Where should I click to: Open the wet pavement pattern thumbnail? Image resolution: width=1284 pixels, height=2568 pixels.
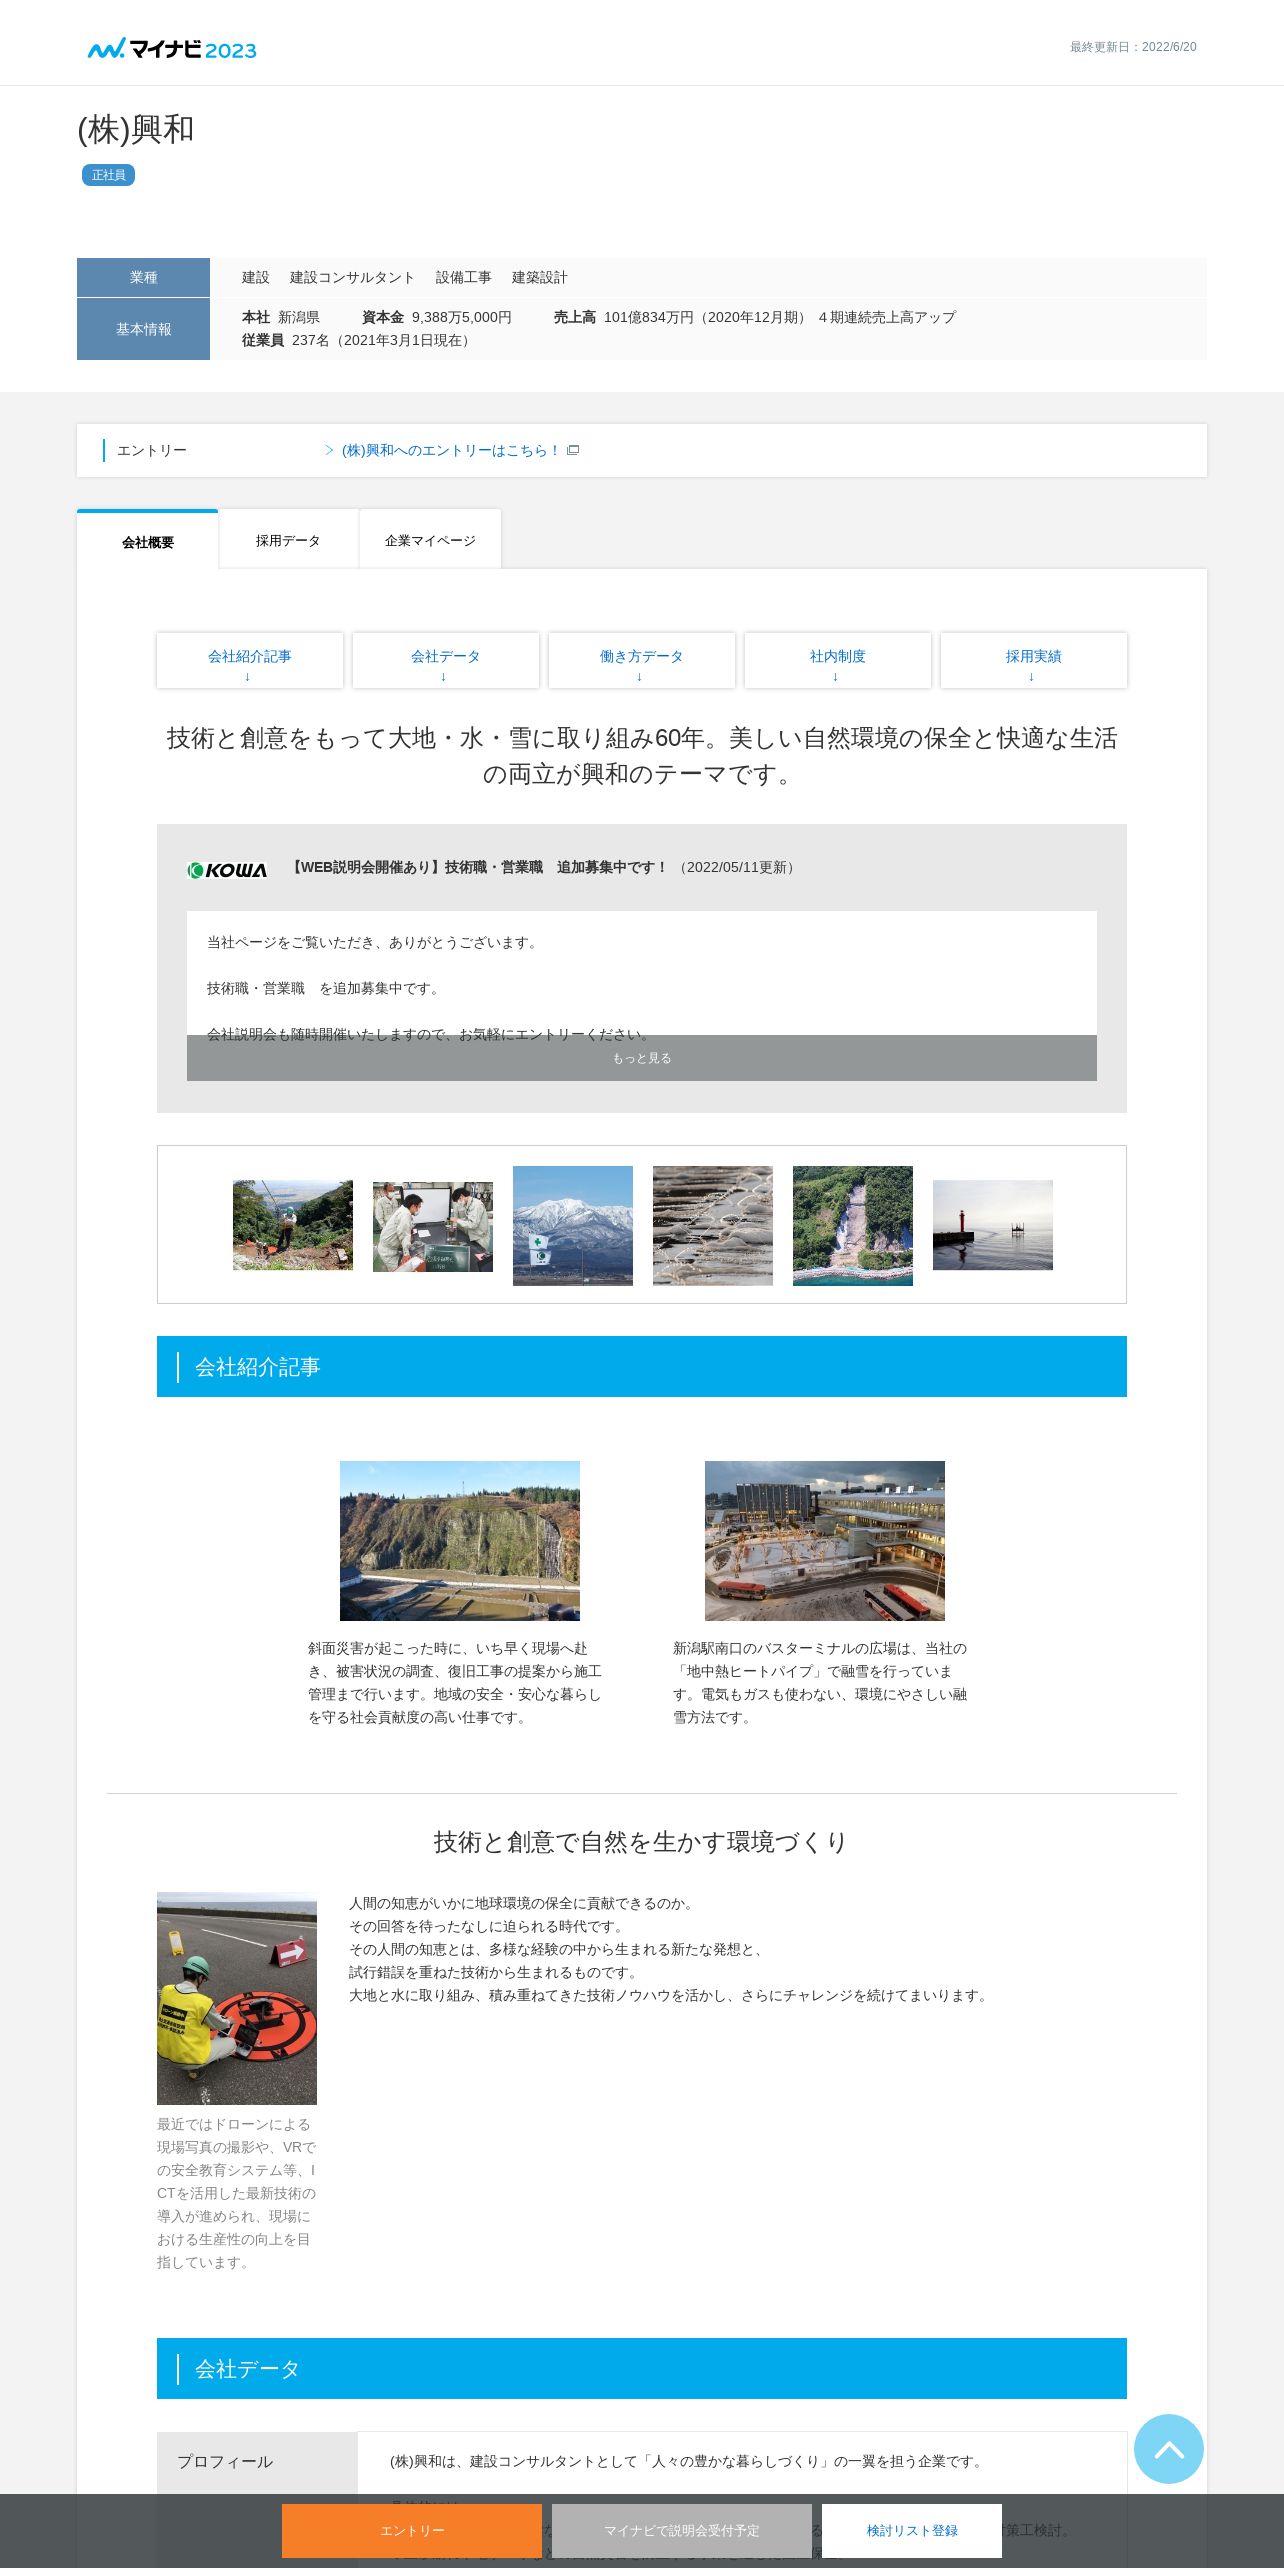coord(713,1225)
